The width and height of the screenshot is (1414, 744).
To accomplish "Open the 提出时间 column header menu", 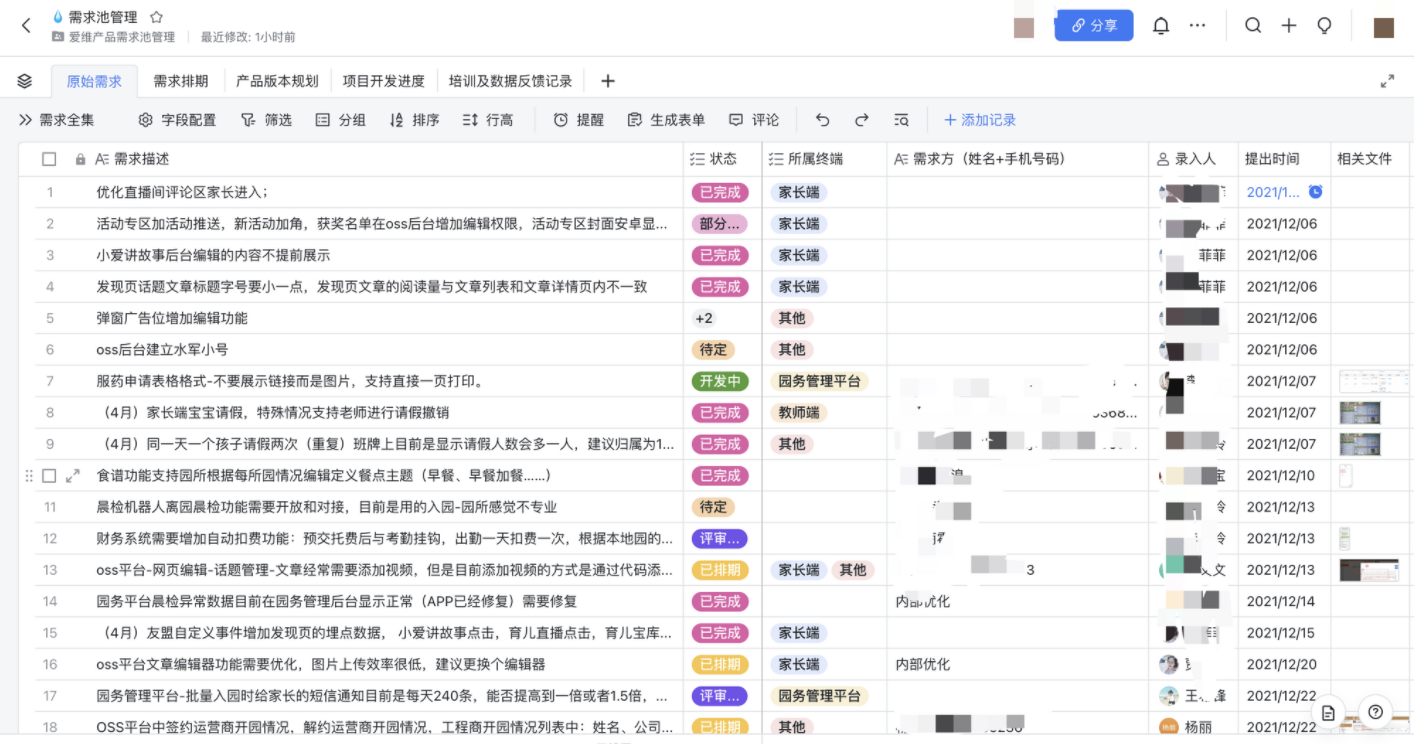I will [1284, 159].
